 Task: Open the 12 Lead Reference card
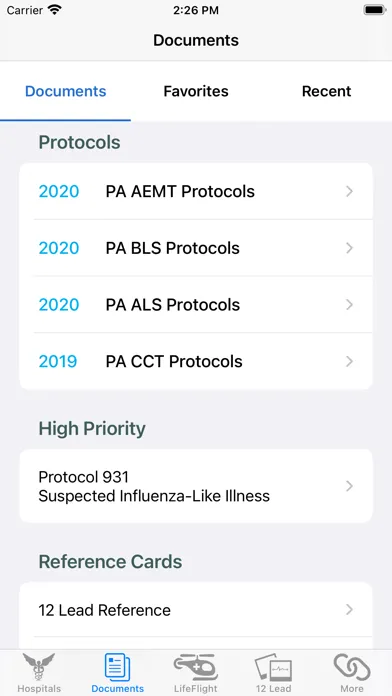pyautogui.click(x=196, y=610)
